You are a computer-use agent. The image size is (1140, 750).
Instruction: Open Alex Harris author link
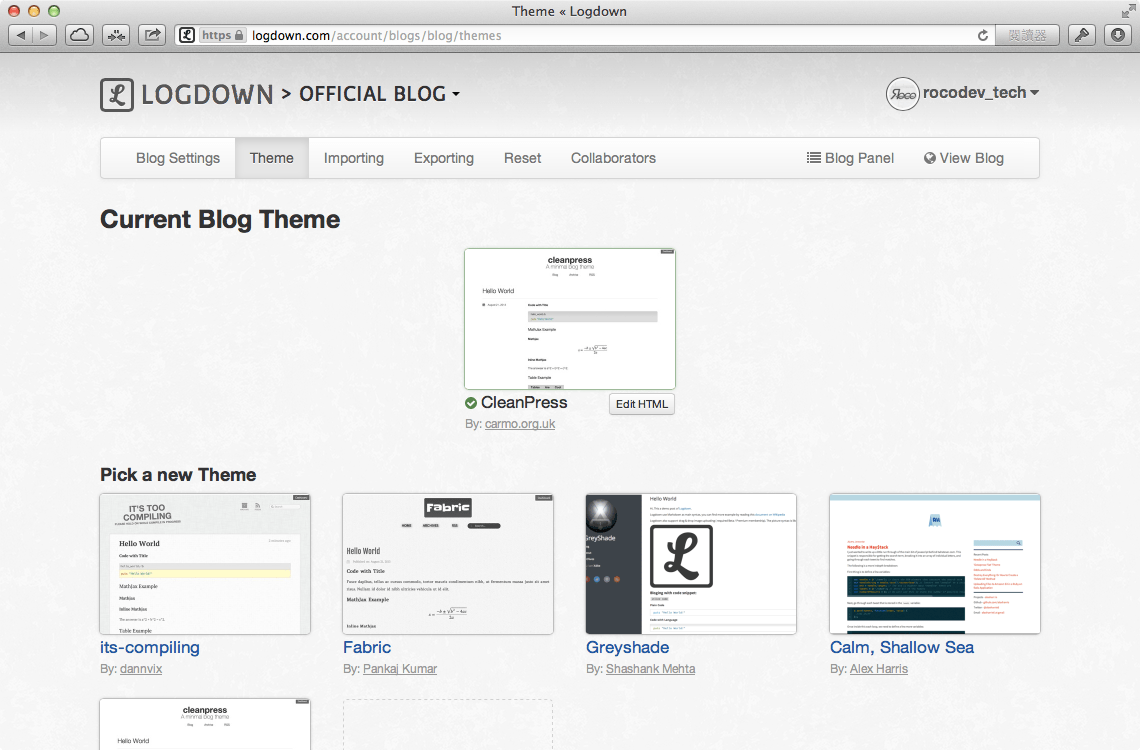click(879, 669)
